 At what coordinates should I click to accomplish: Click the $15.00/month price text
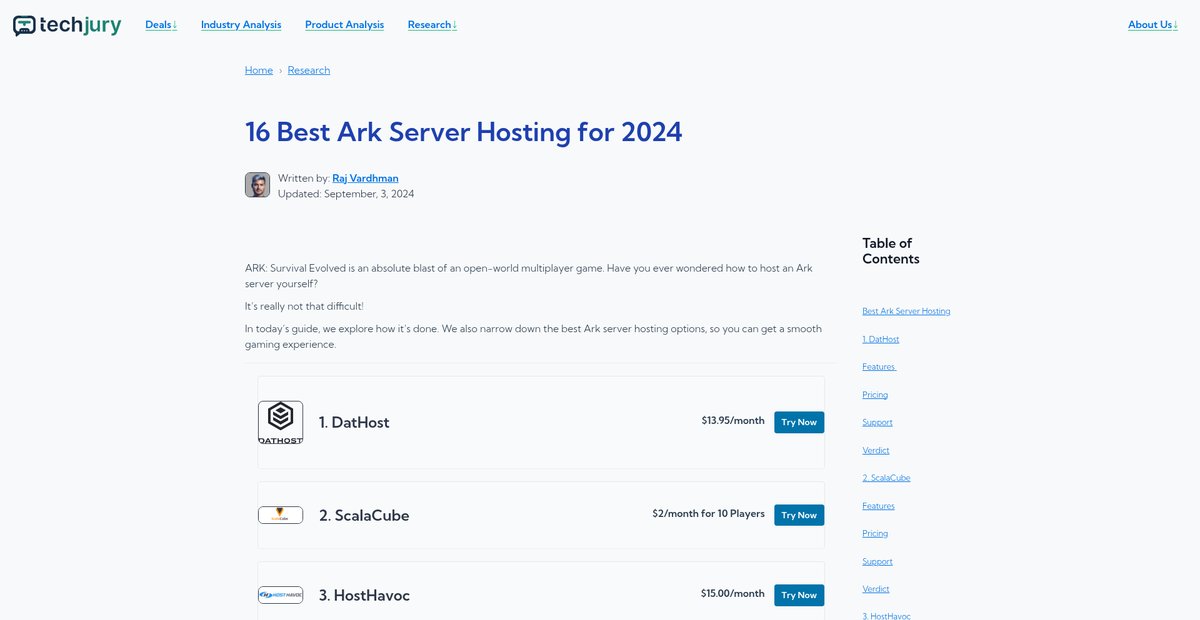tap(733, 594)
